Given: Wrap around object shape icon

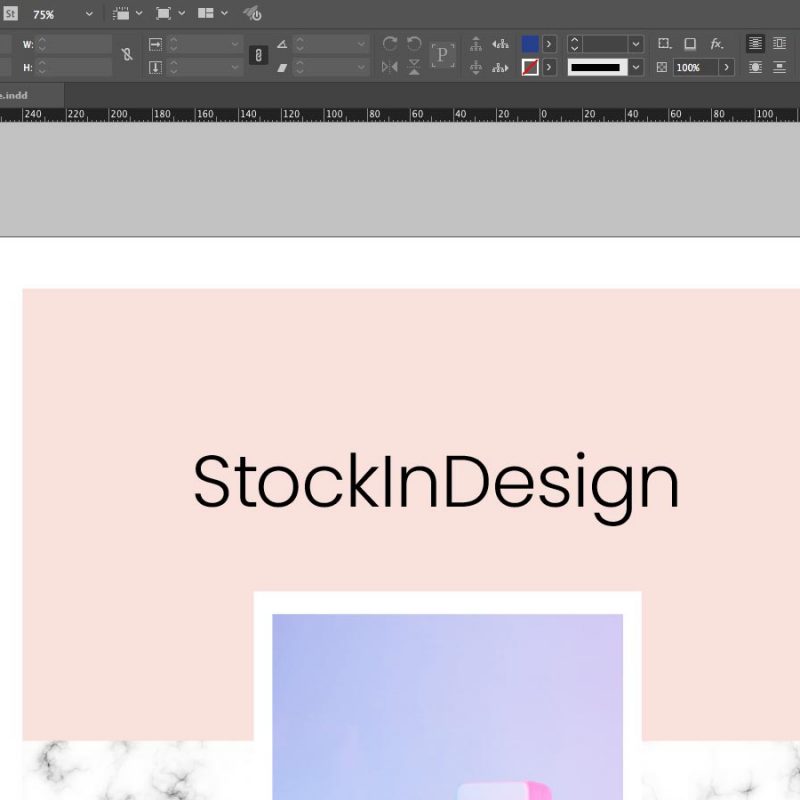Looking at the screenshot, I should 755,67.
